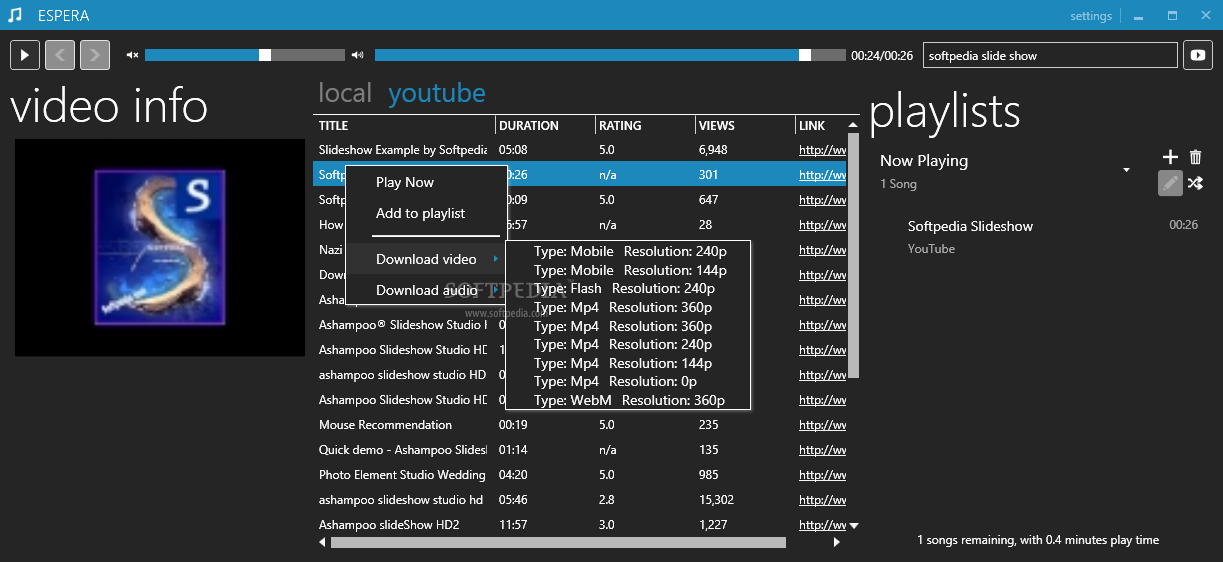Click the 11:57 duration cell

pyautogui.click(x=513, y=525)
